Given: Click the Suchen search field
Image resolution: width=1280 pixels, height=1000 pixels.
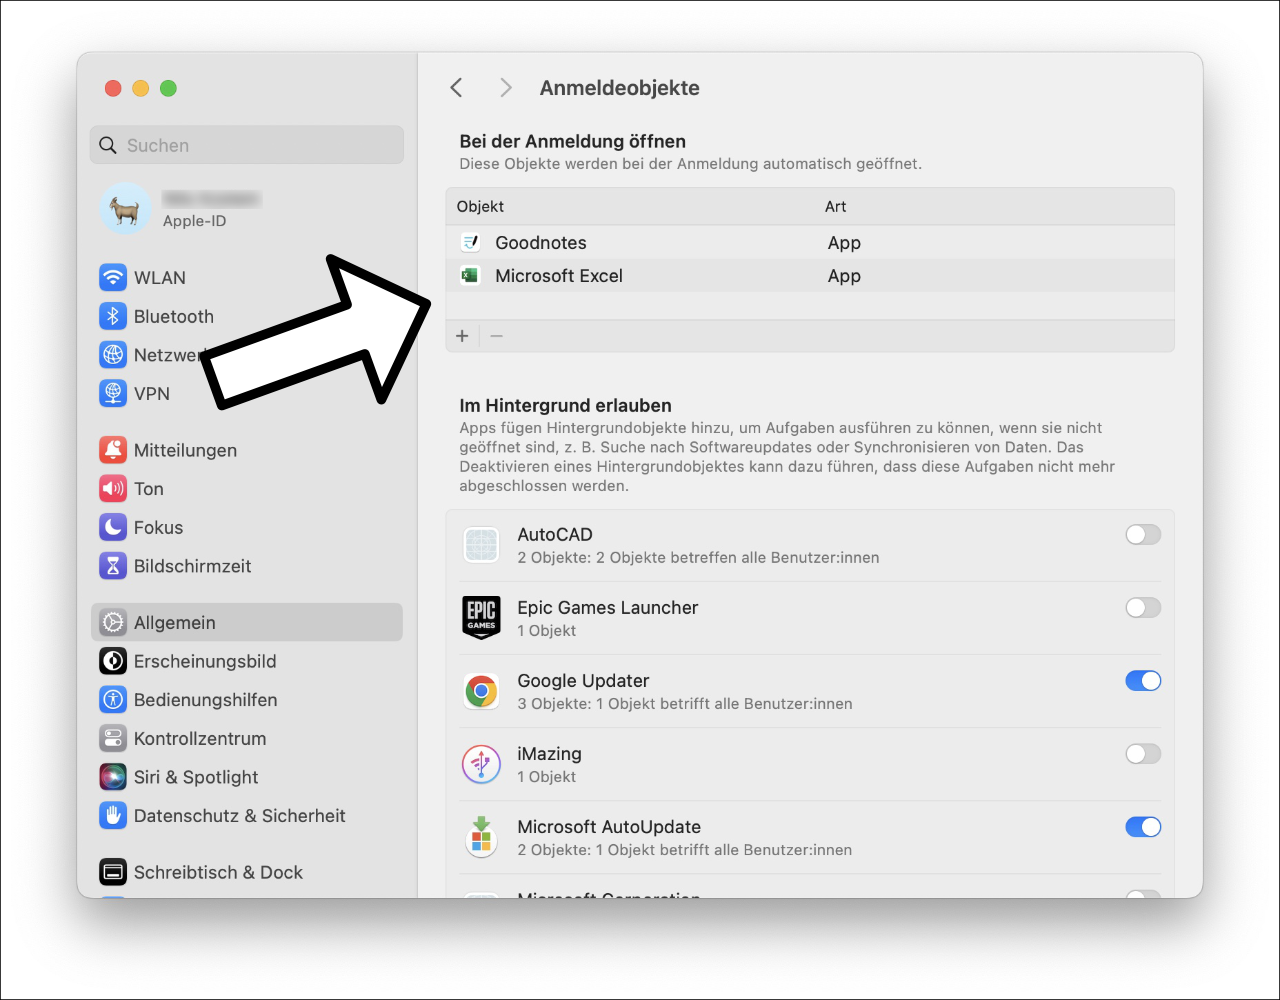Looking at the screenshot, I should (x=247, y=145).
